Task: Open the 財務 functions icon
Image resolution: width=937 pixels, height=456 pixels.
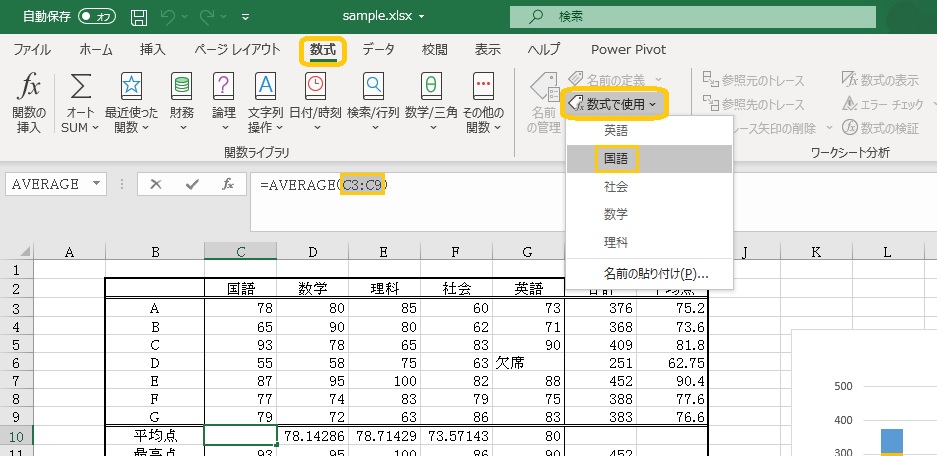Action: pyautogui.click(x=181, y=86)
